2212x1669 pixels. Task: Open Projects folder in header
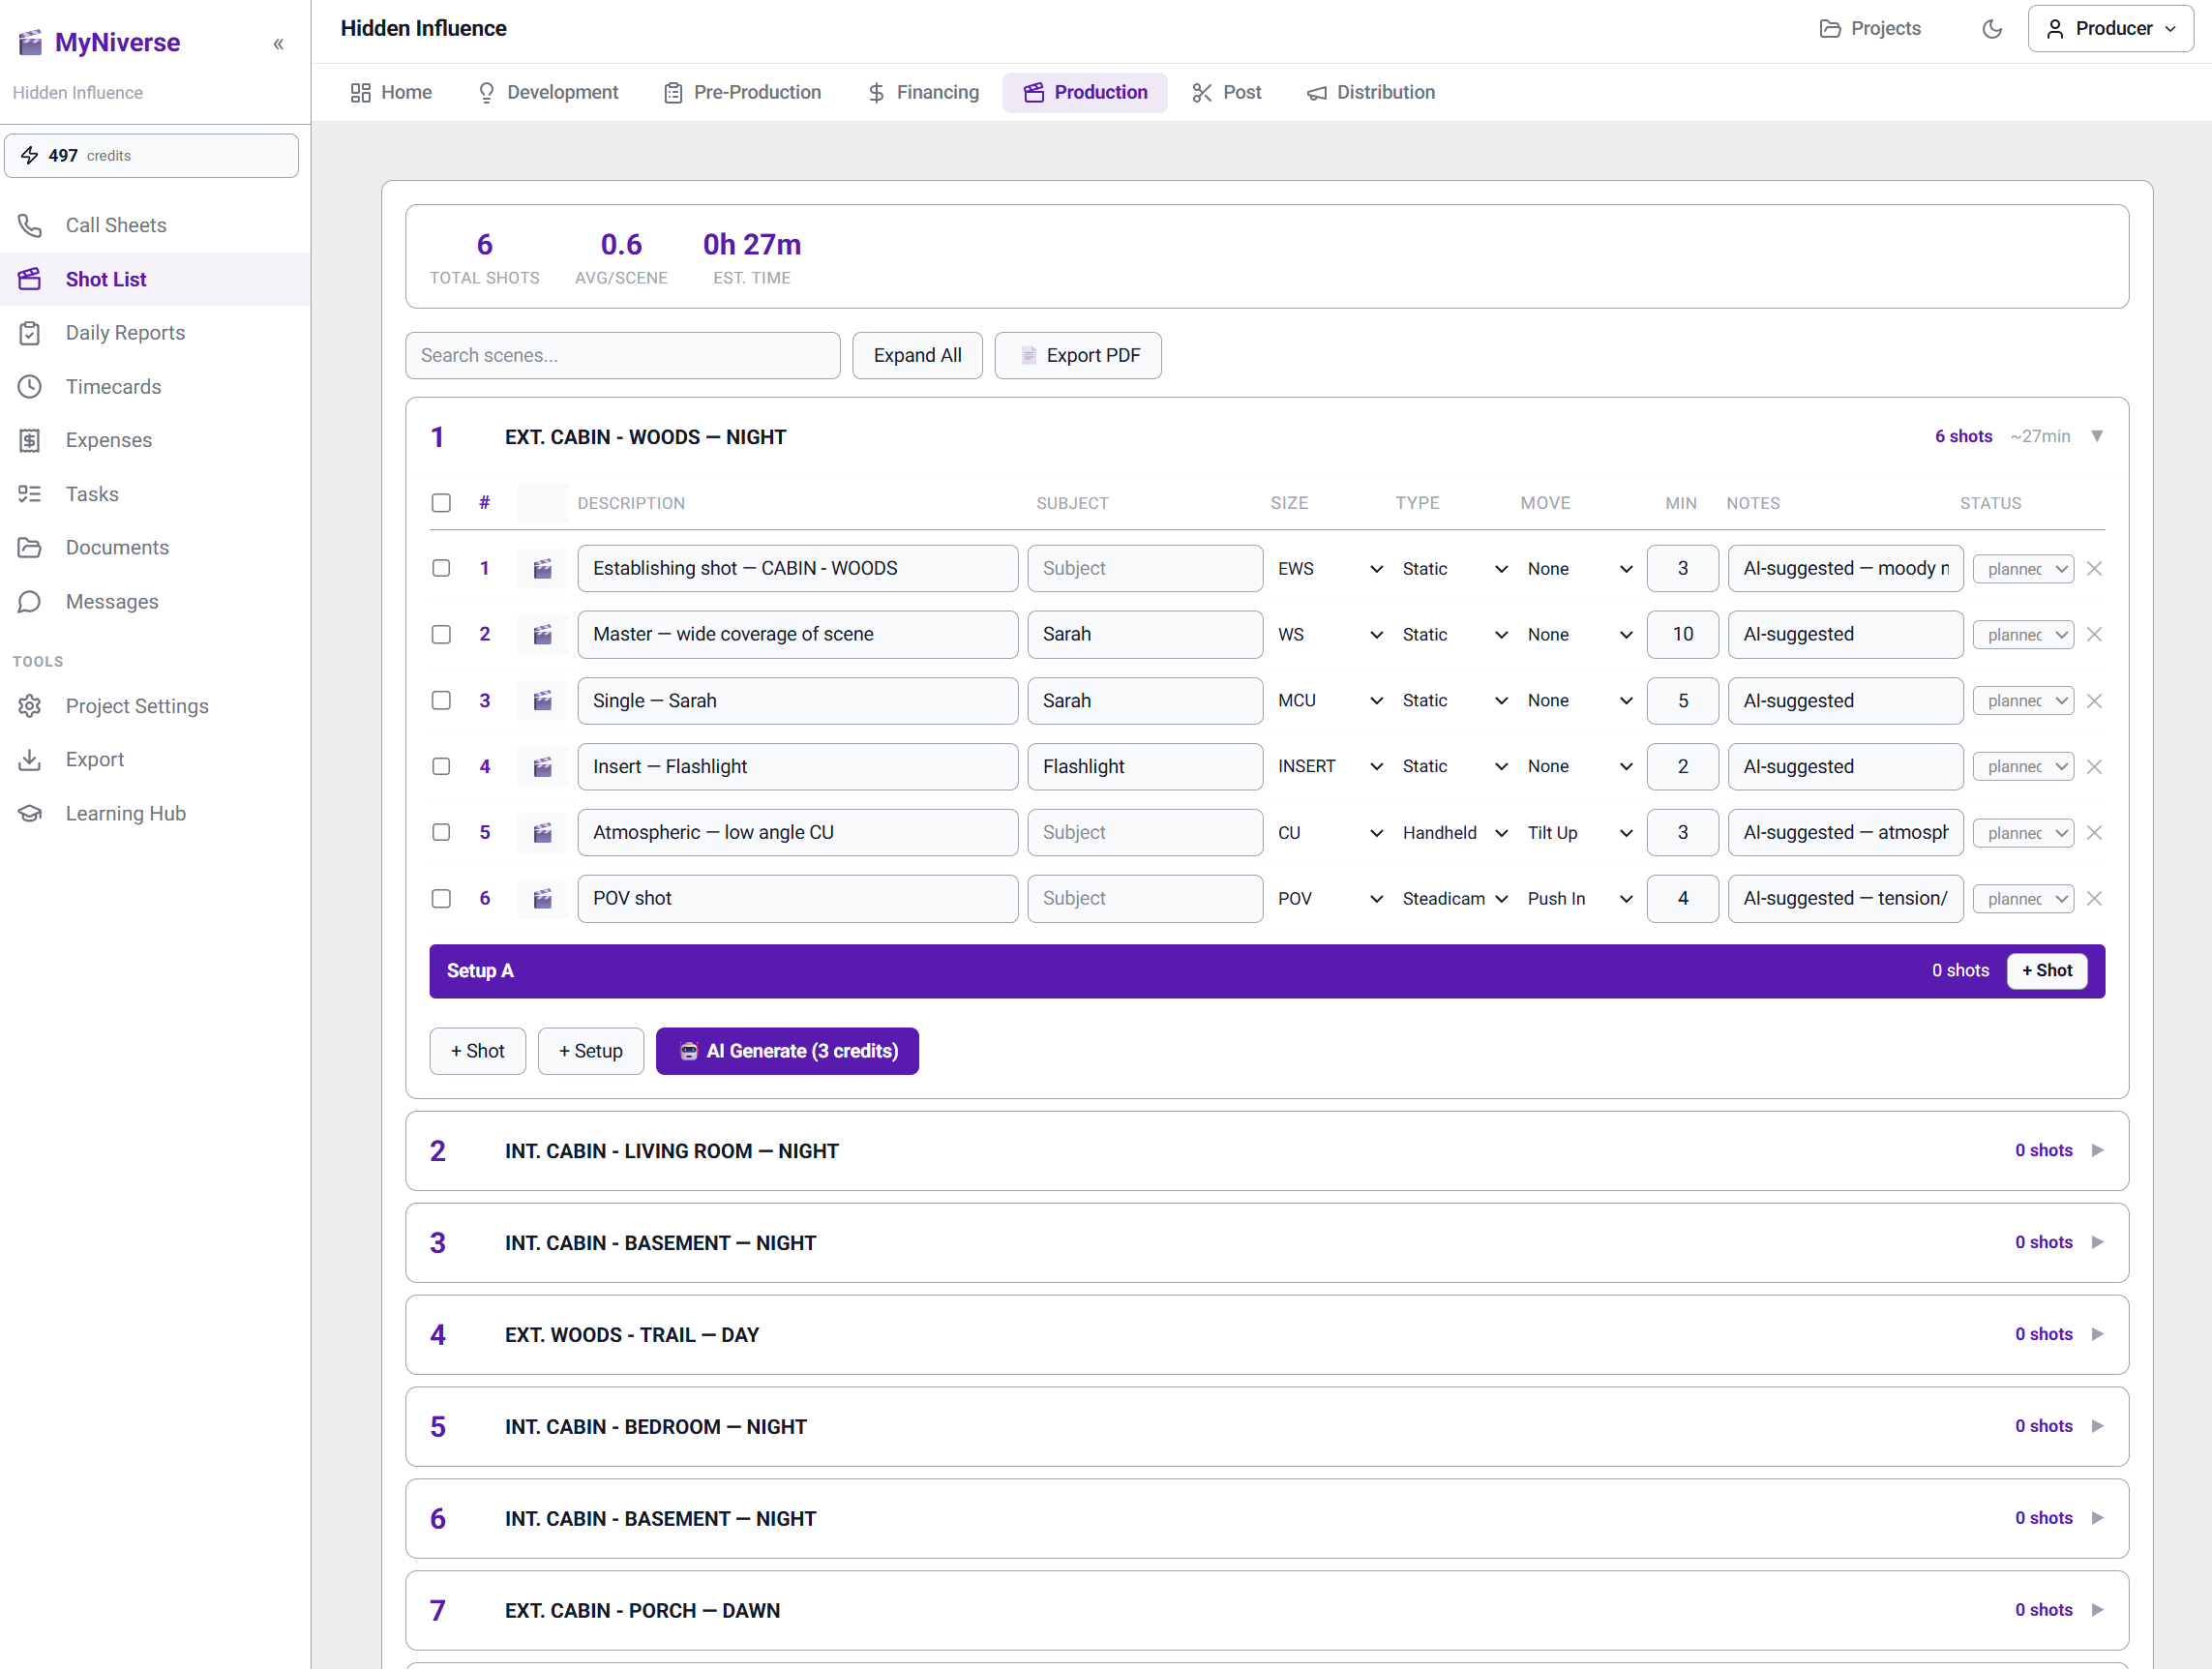(x=1869, y=29)
